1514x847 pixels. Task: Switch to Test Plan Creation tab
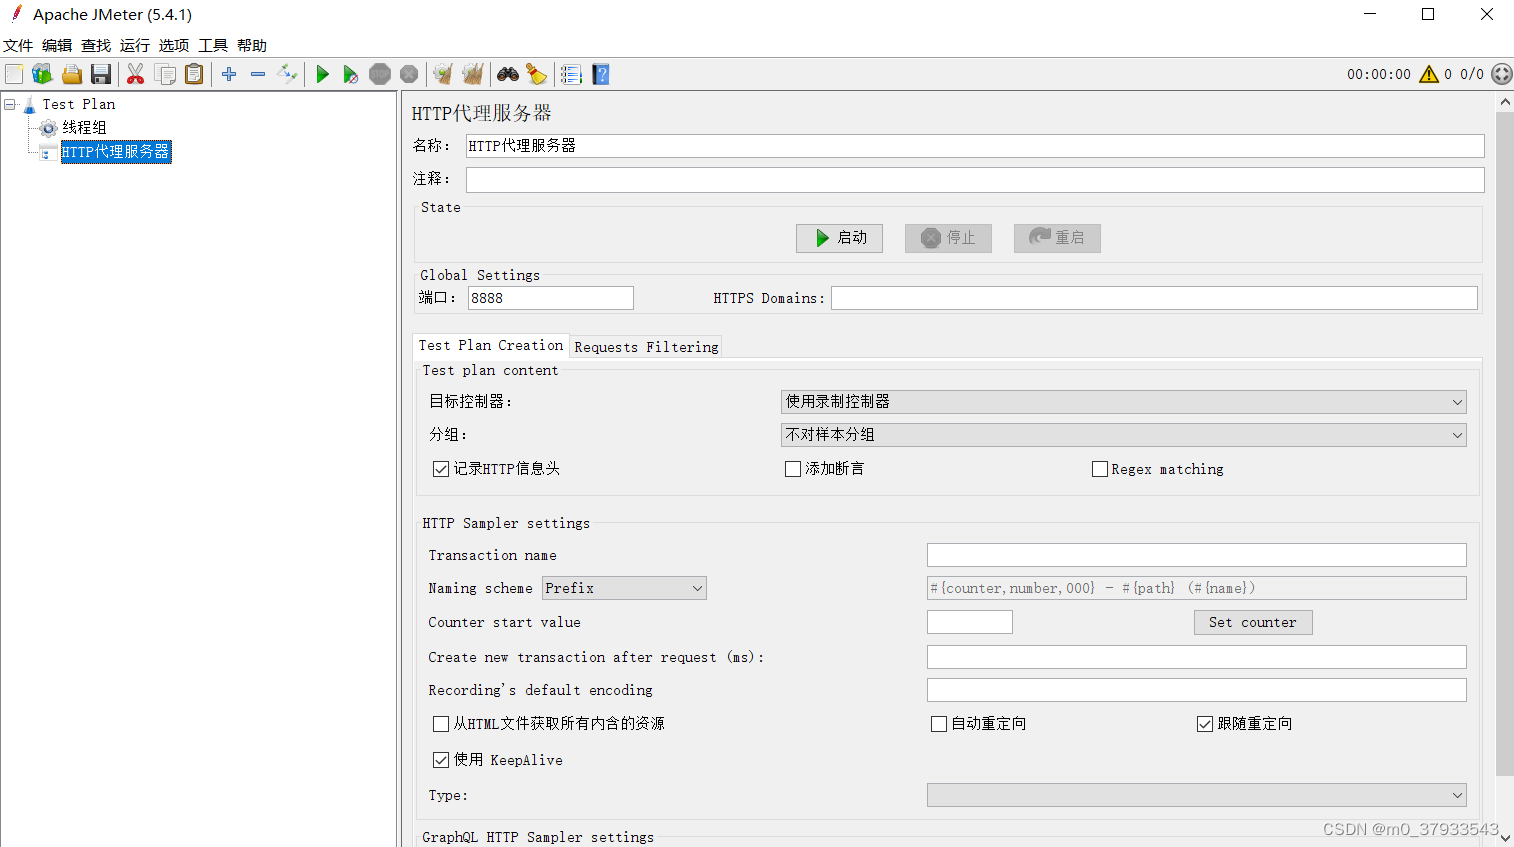(491, 345)
